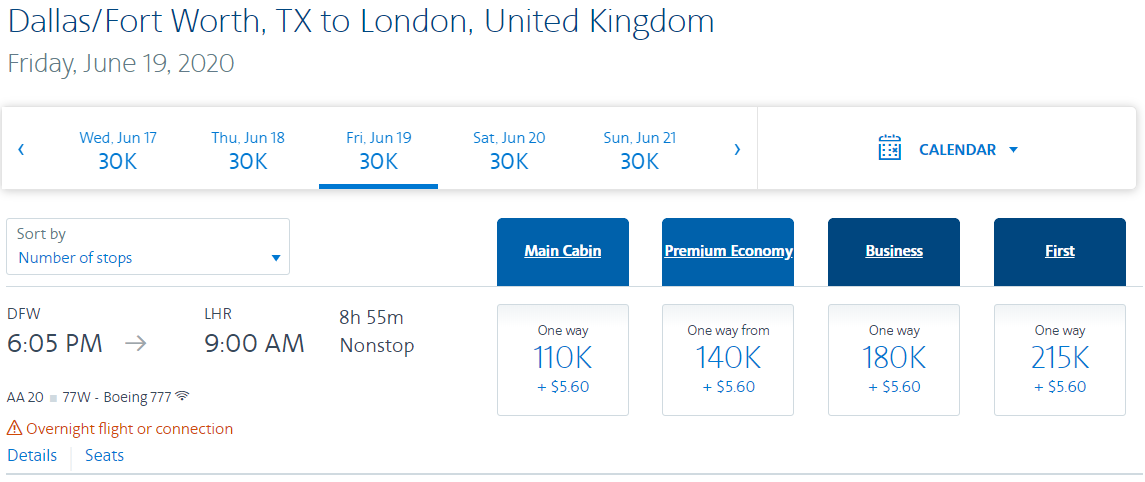Viewport: 1145px width, 482px height.
Task: Choose the 180K Business fare
Action: [894, 359]
